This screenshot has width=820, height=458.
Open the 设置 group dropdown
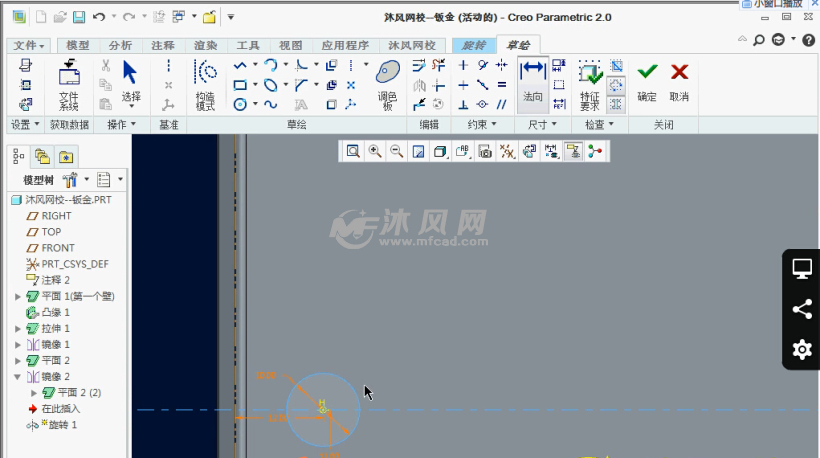click(25, 124)
